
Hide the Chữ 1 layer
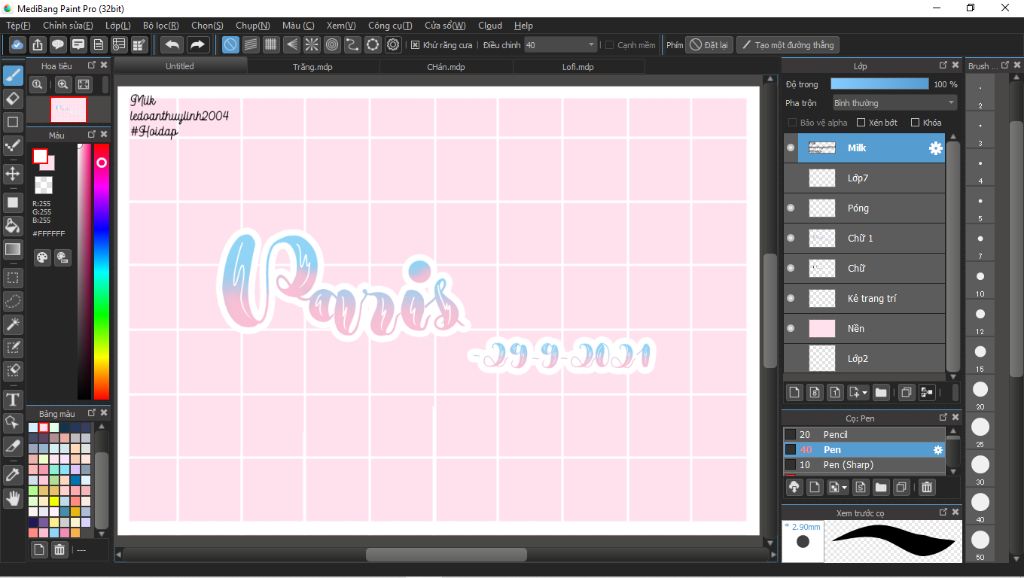(x=791, y=238)
